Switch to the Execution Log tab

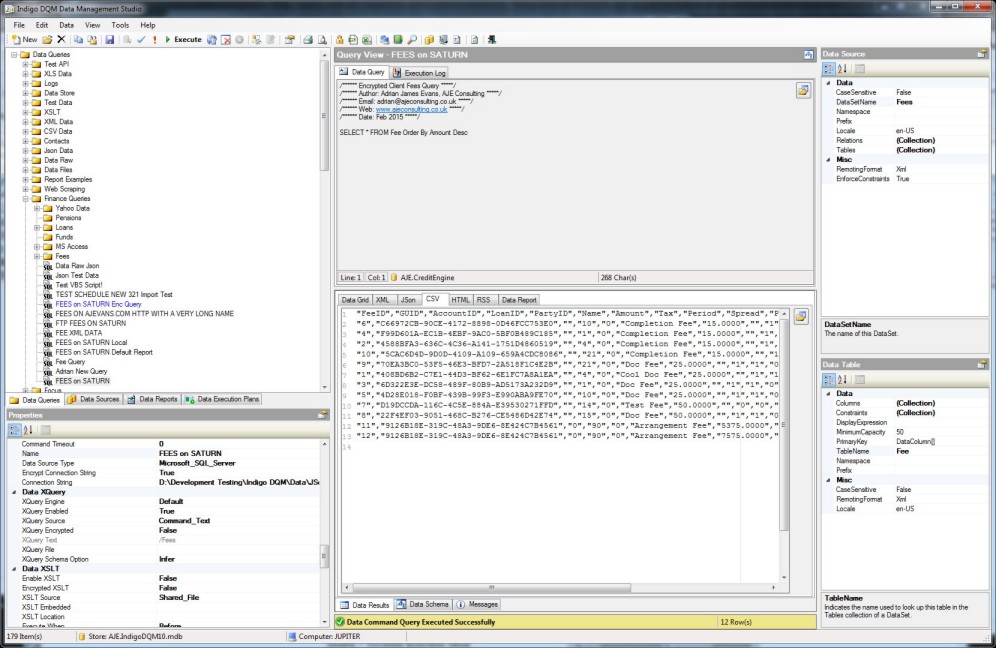pyautogui.click(x=419, y=73)
